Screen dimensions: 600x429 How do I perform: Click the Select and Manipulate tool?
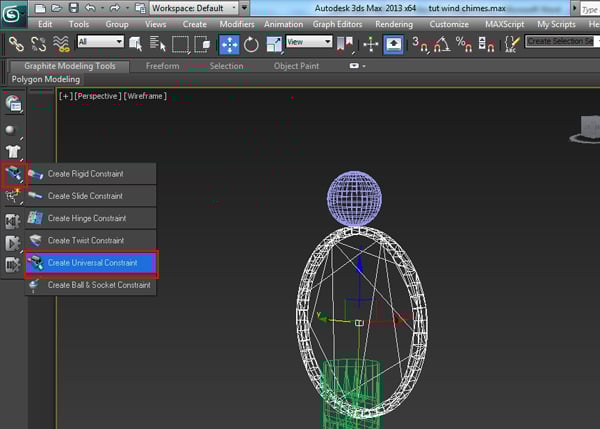[x=370, y=44]
